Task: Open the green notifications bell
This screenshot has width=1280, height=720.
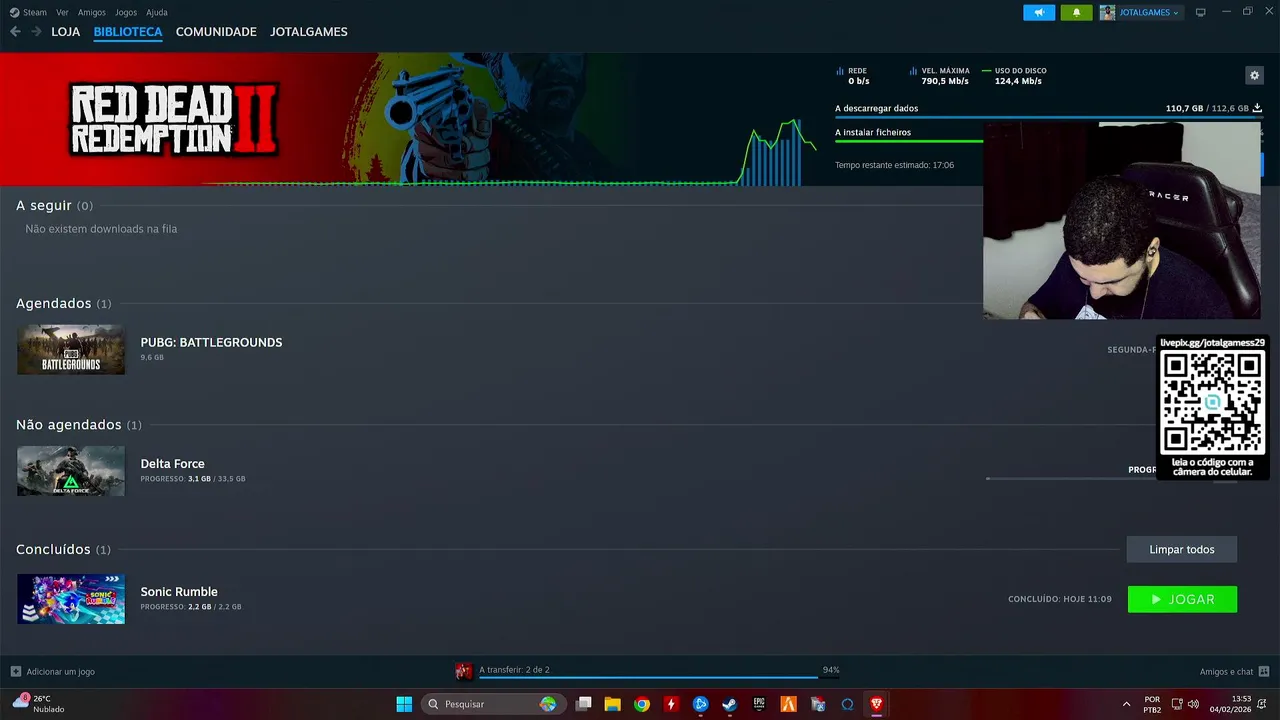Action: coord(1076,12)
